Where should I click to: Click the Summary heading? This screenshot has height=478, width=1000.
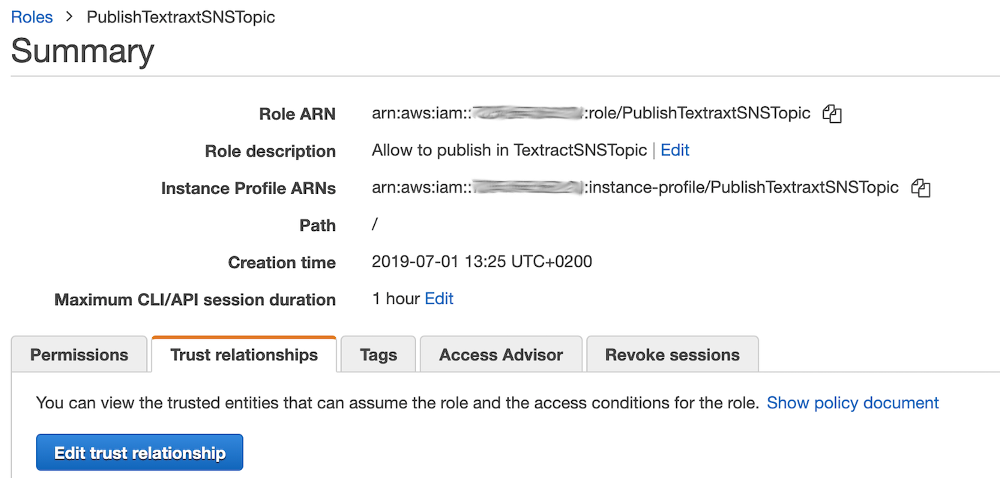(82, 51)
